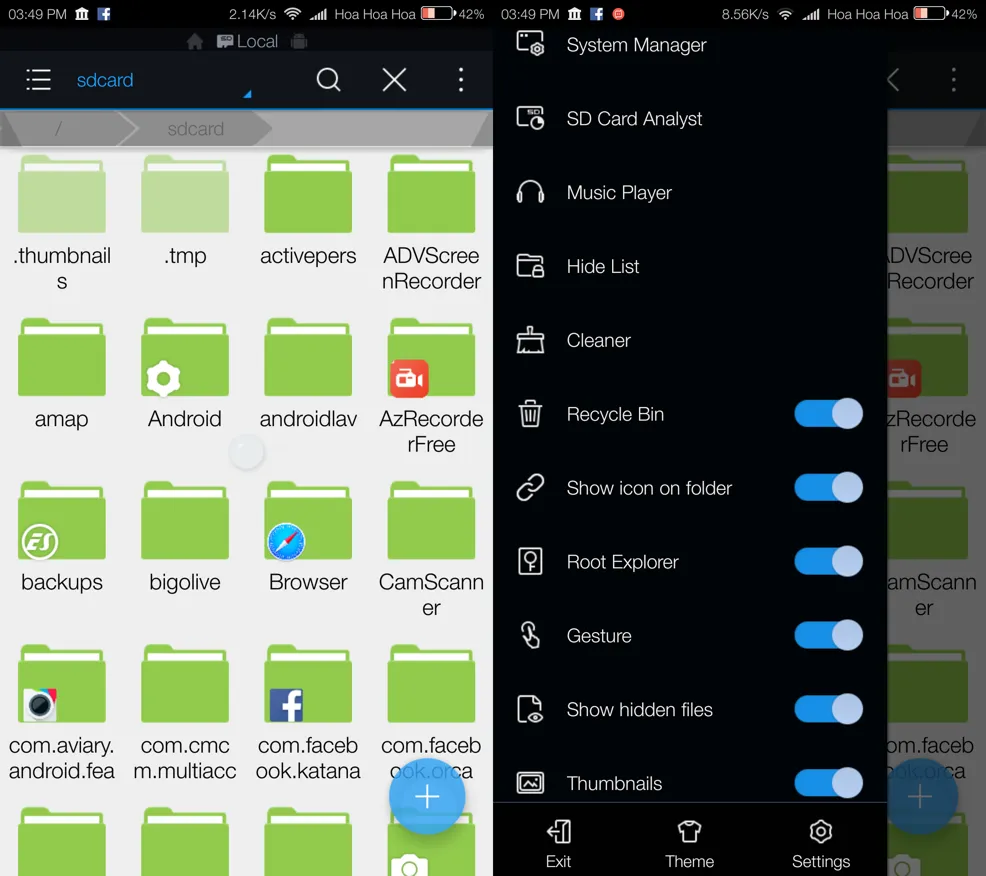
Task: Open Hide List menu item
Action: pos(602,267)
